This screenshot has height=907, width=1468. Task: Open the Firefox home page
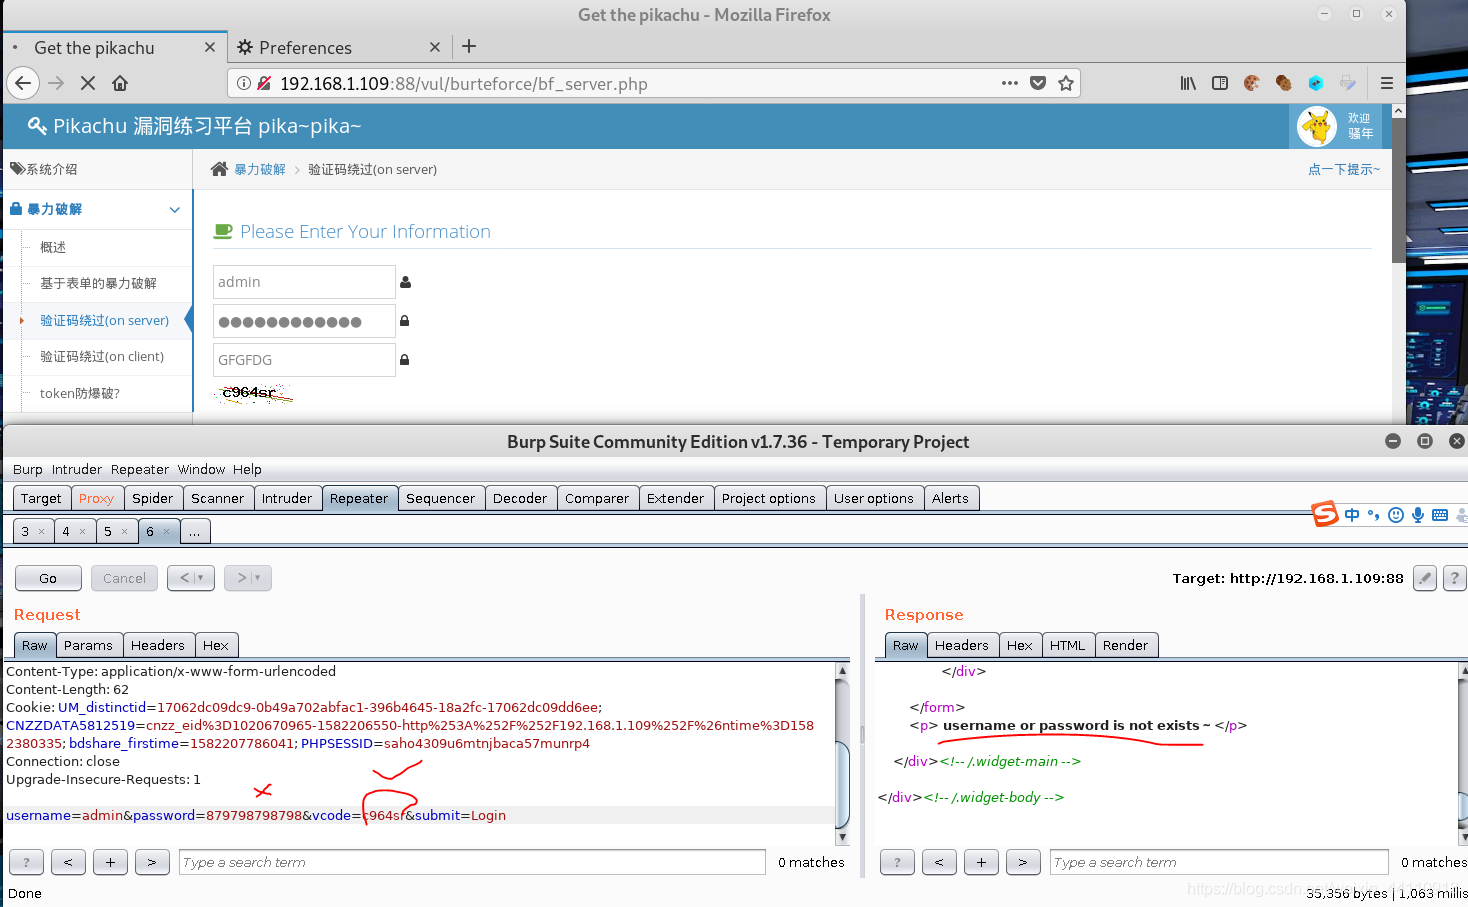click(x=120, y=83)
